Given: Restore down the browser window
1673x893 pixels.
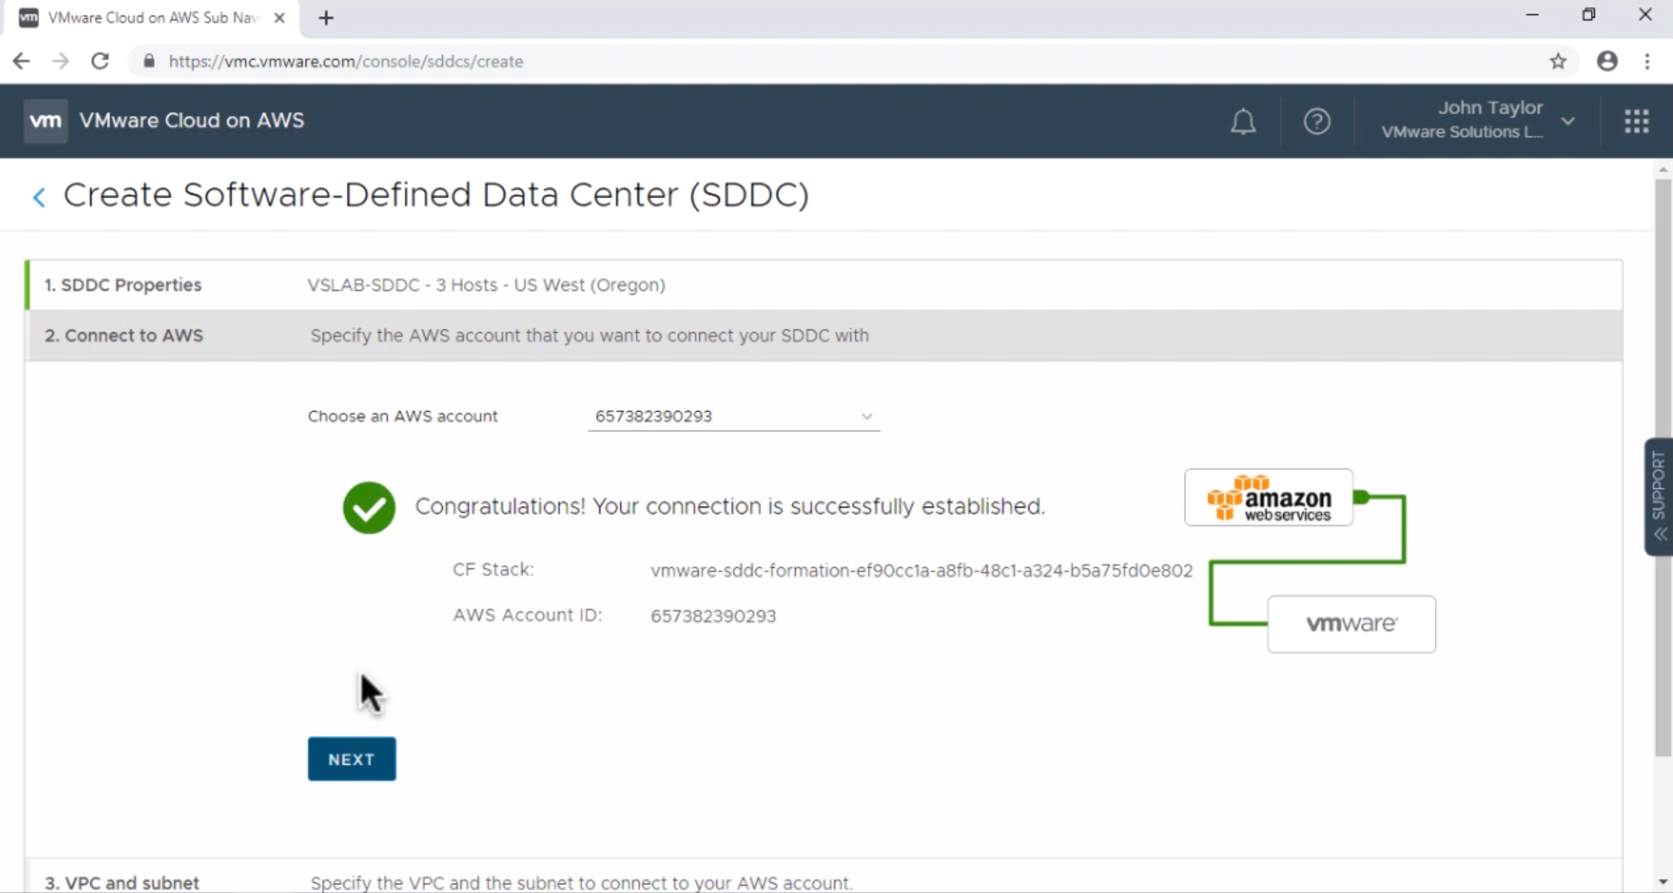Looking at the screenshot, I should point(1588,15).
